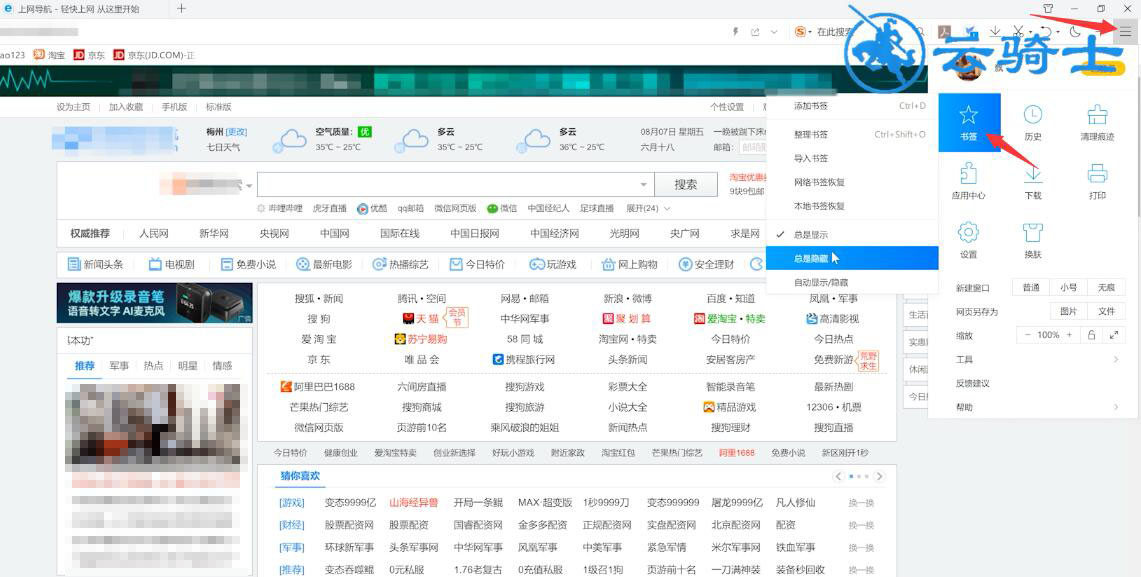Click the lightning speed-mode icon in address bar
The width and height of the screenshot is (1141, 577).
(x=735, y=32)
